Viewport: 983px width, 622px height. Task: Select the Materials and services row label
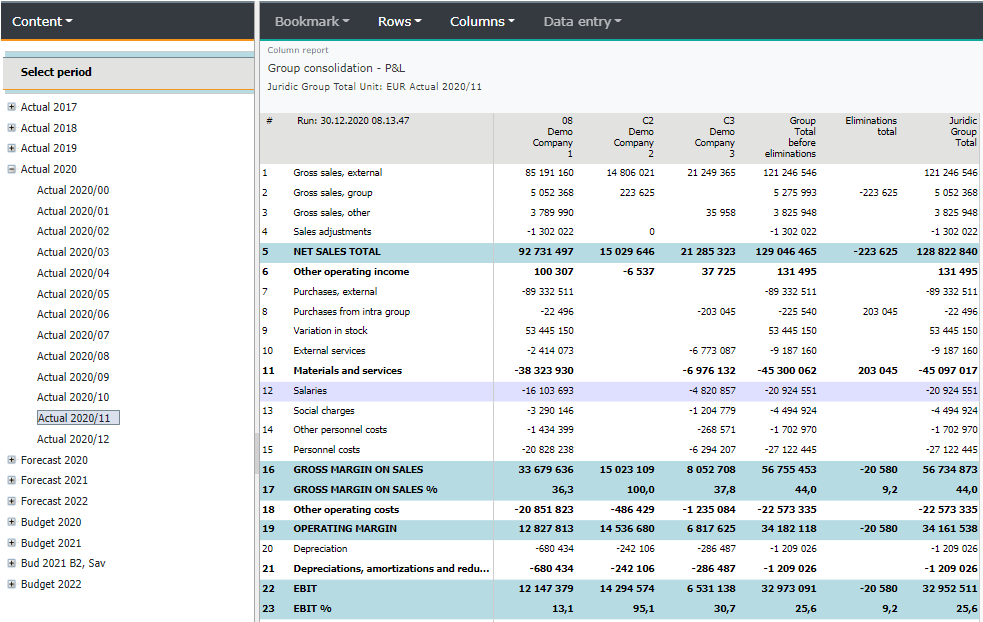(x=347, y=371)
